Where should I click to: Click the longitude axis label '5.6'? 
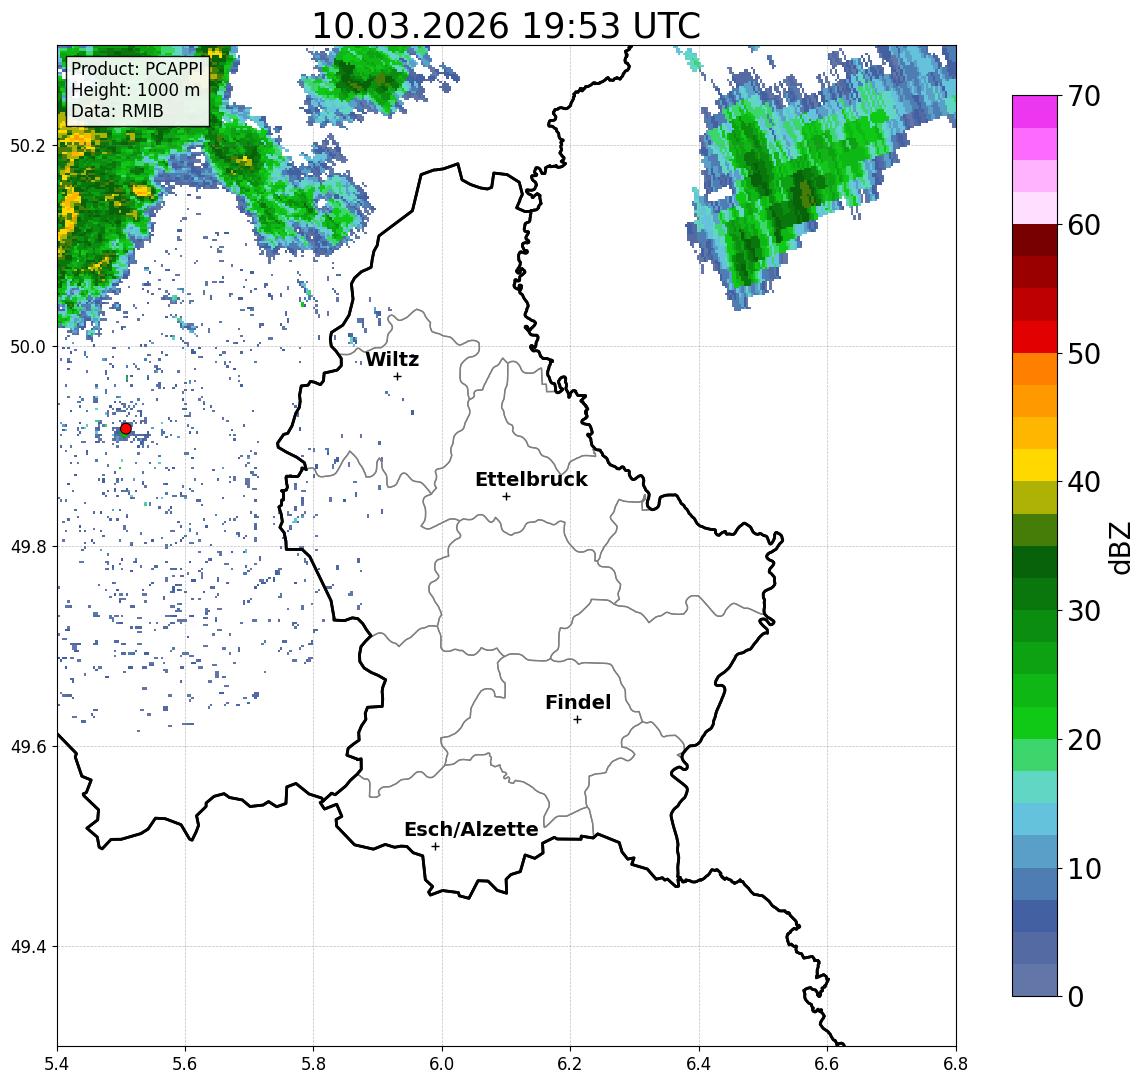(x=185, y=1064)
